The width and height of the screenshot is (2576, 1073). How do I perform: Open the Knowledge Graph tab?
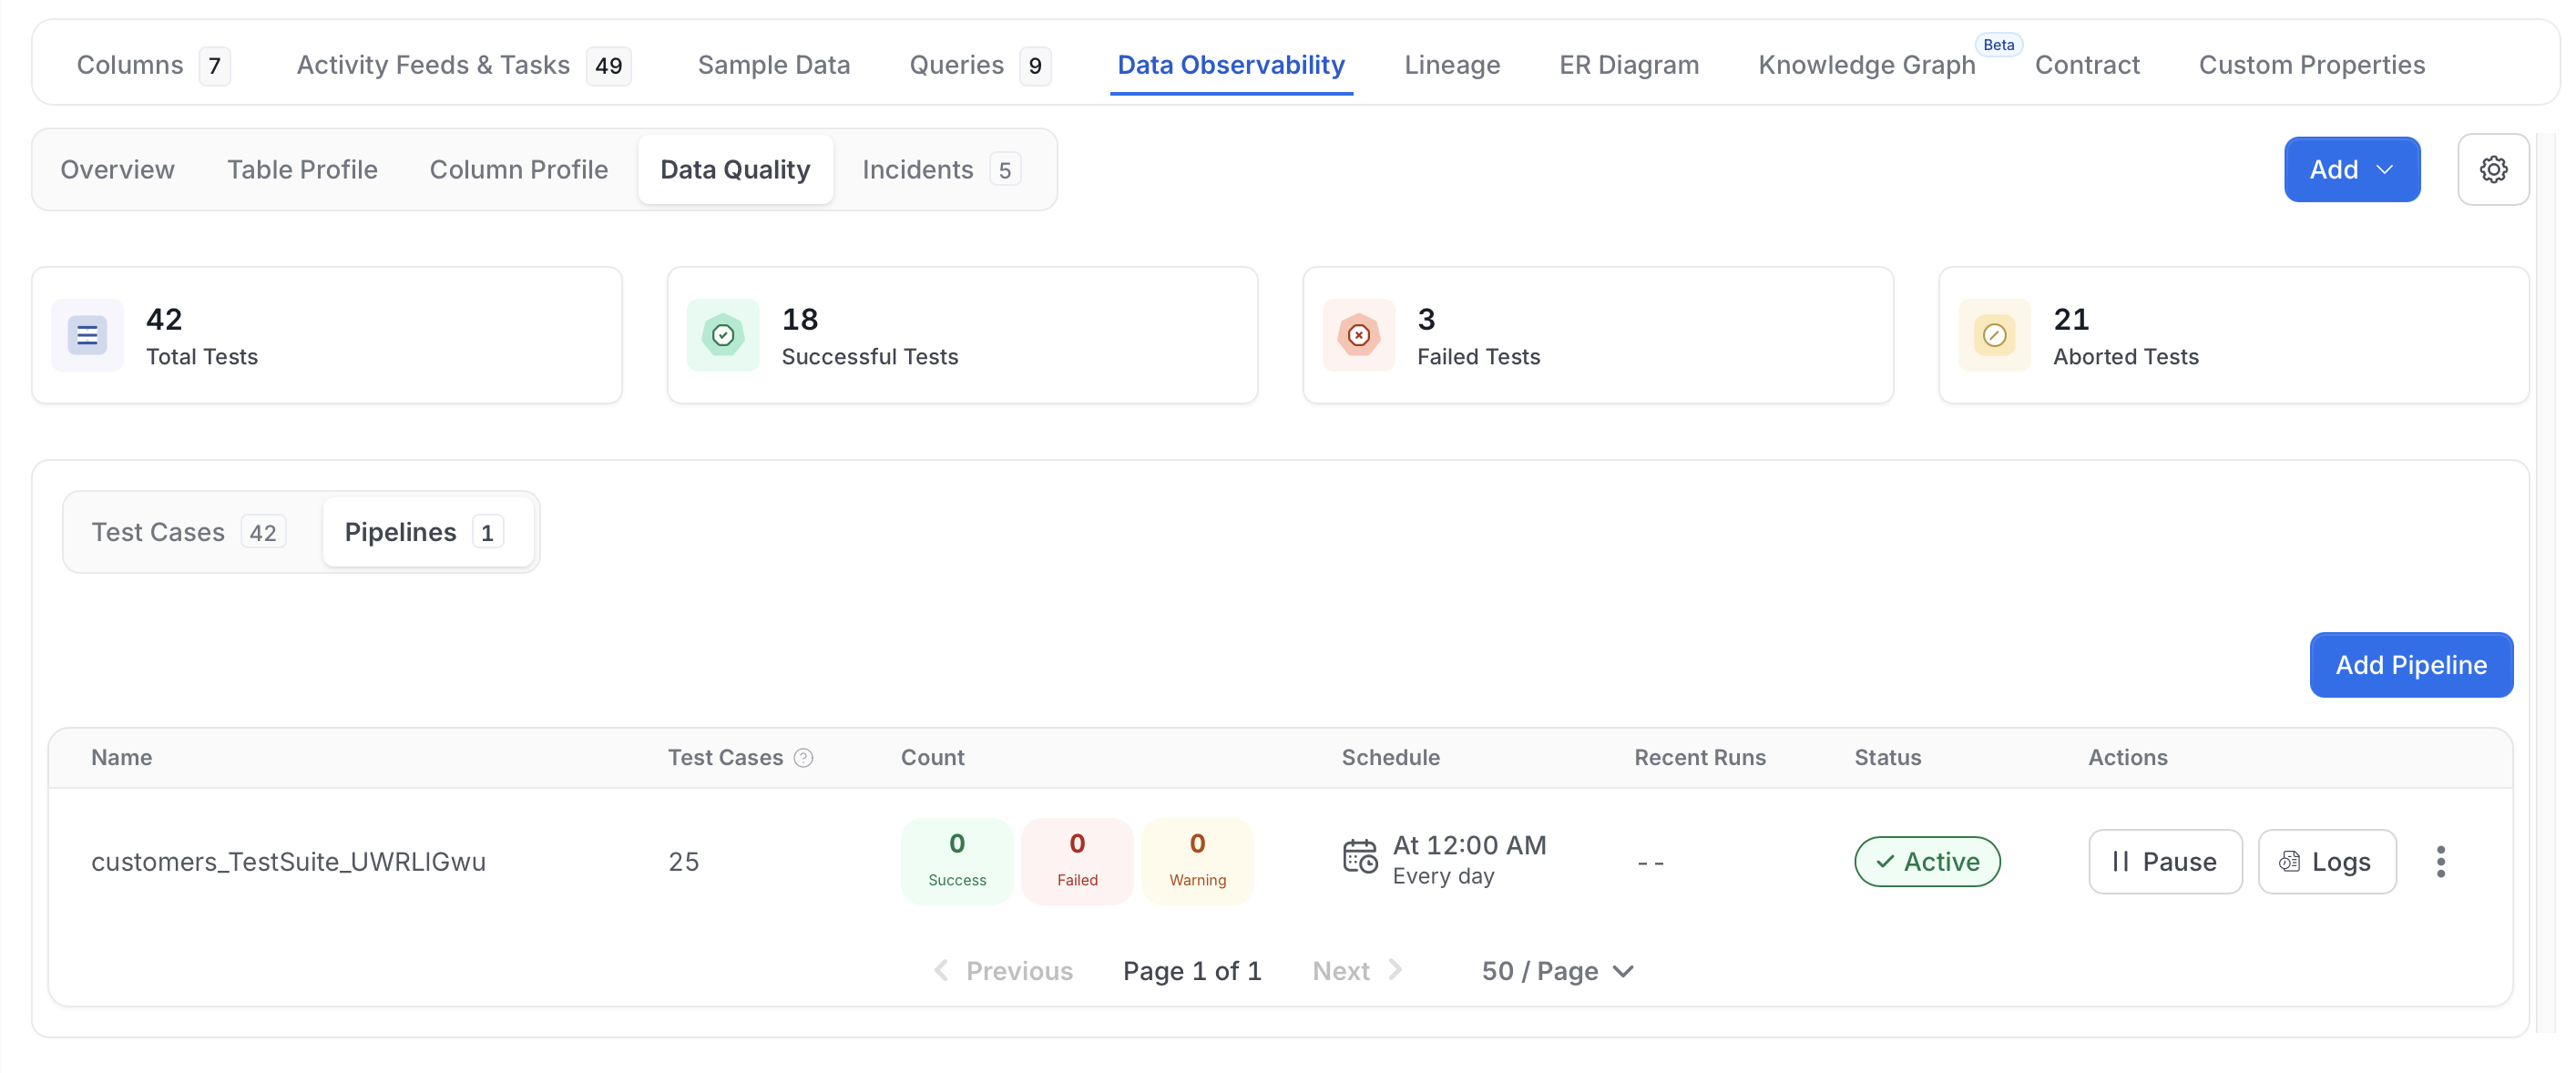pos(1867,65)
